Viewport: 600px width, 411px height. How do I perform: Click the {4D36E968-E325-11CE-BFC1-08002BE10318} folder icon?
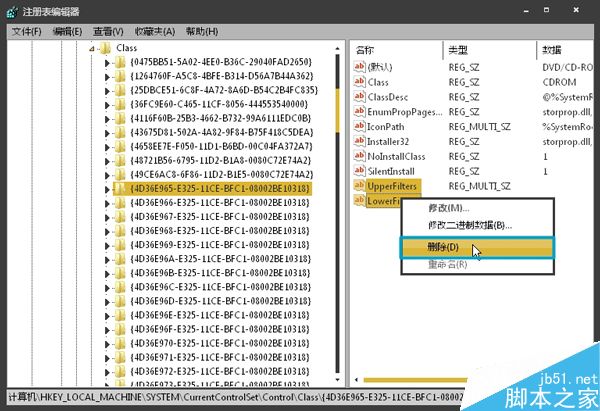(120, 231)
